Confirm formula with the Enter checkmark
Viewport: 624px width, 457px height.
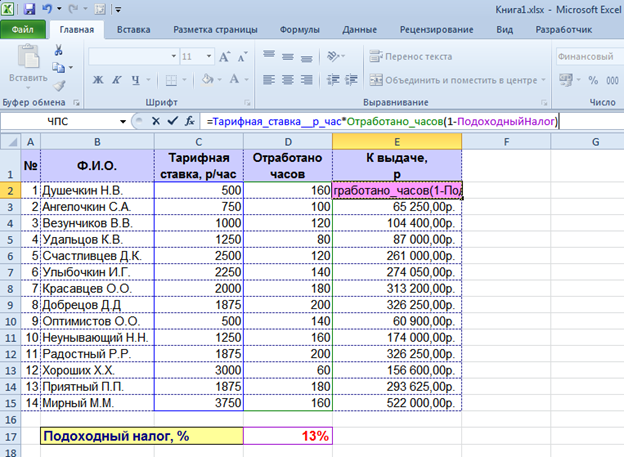pyautogui.click(x=173, y=121)
